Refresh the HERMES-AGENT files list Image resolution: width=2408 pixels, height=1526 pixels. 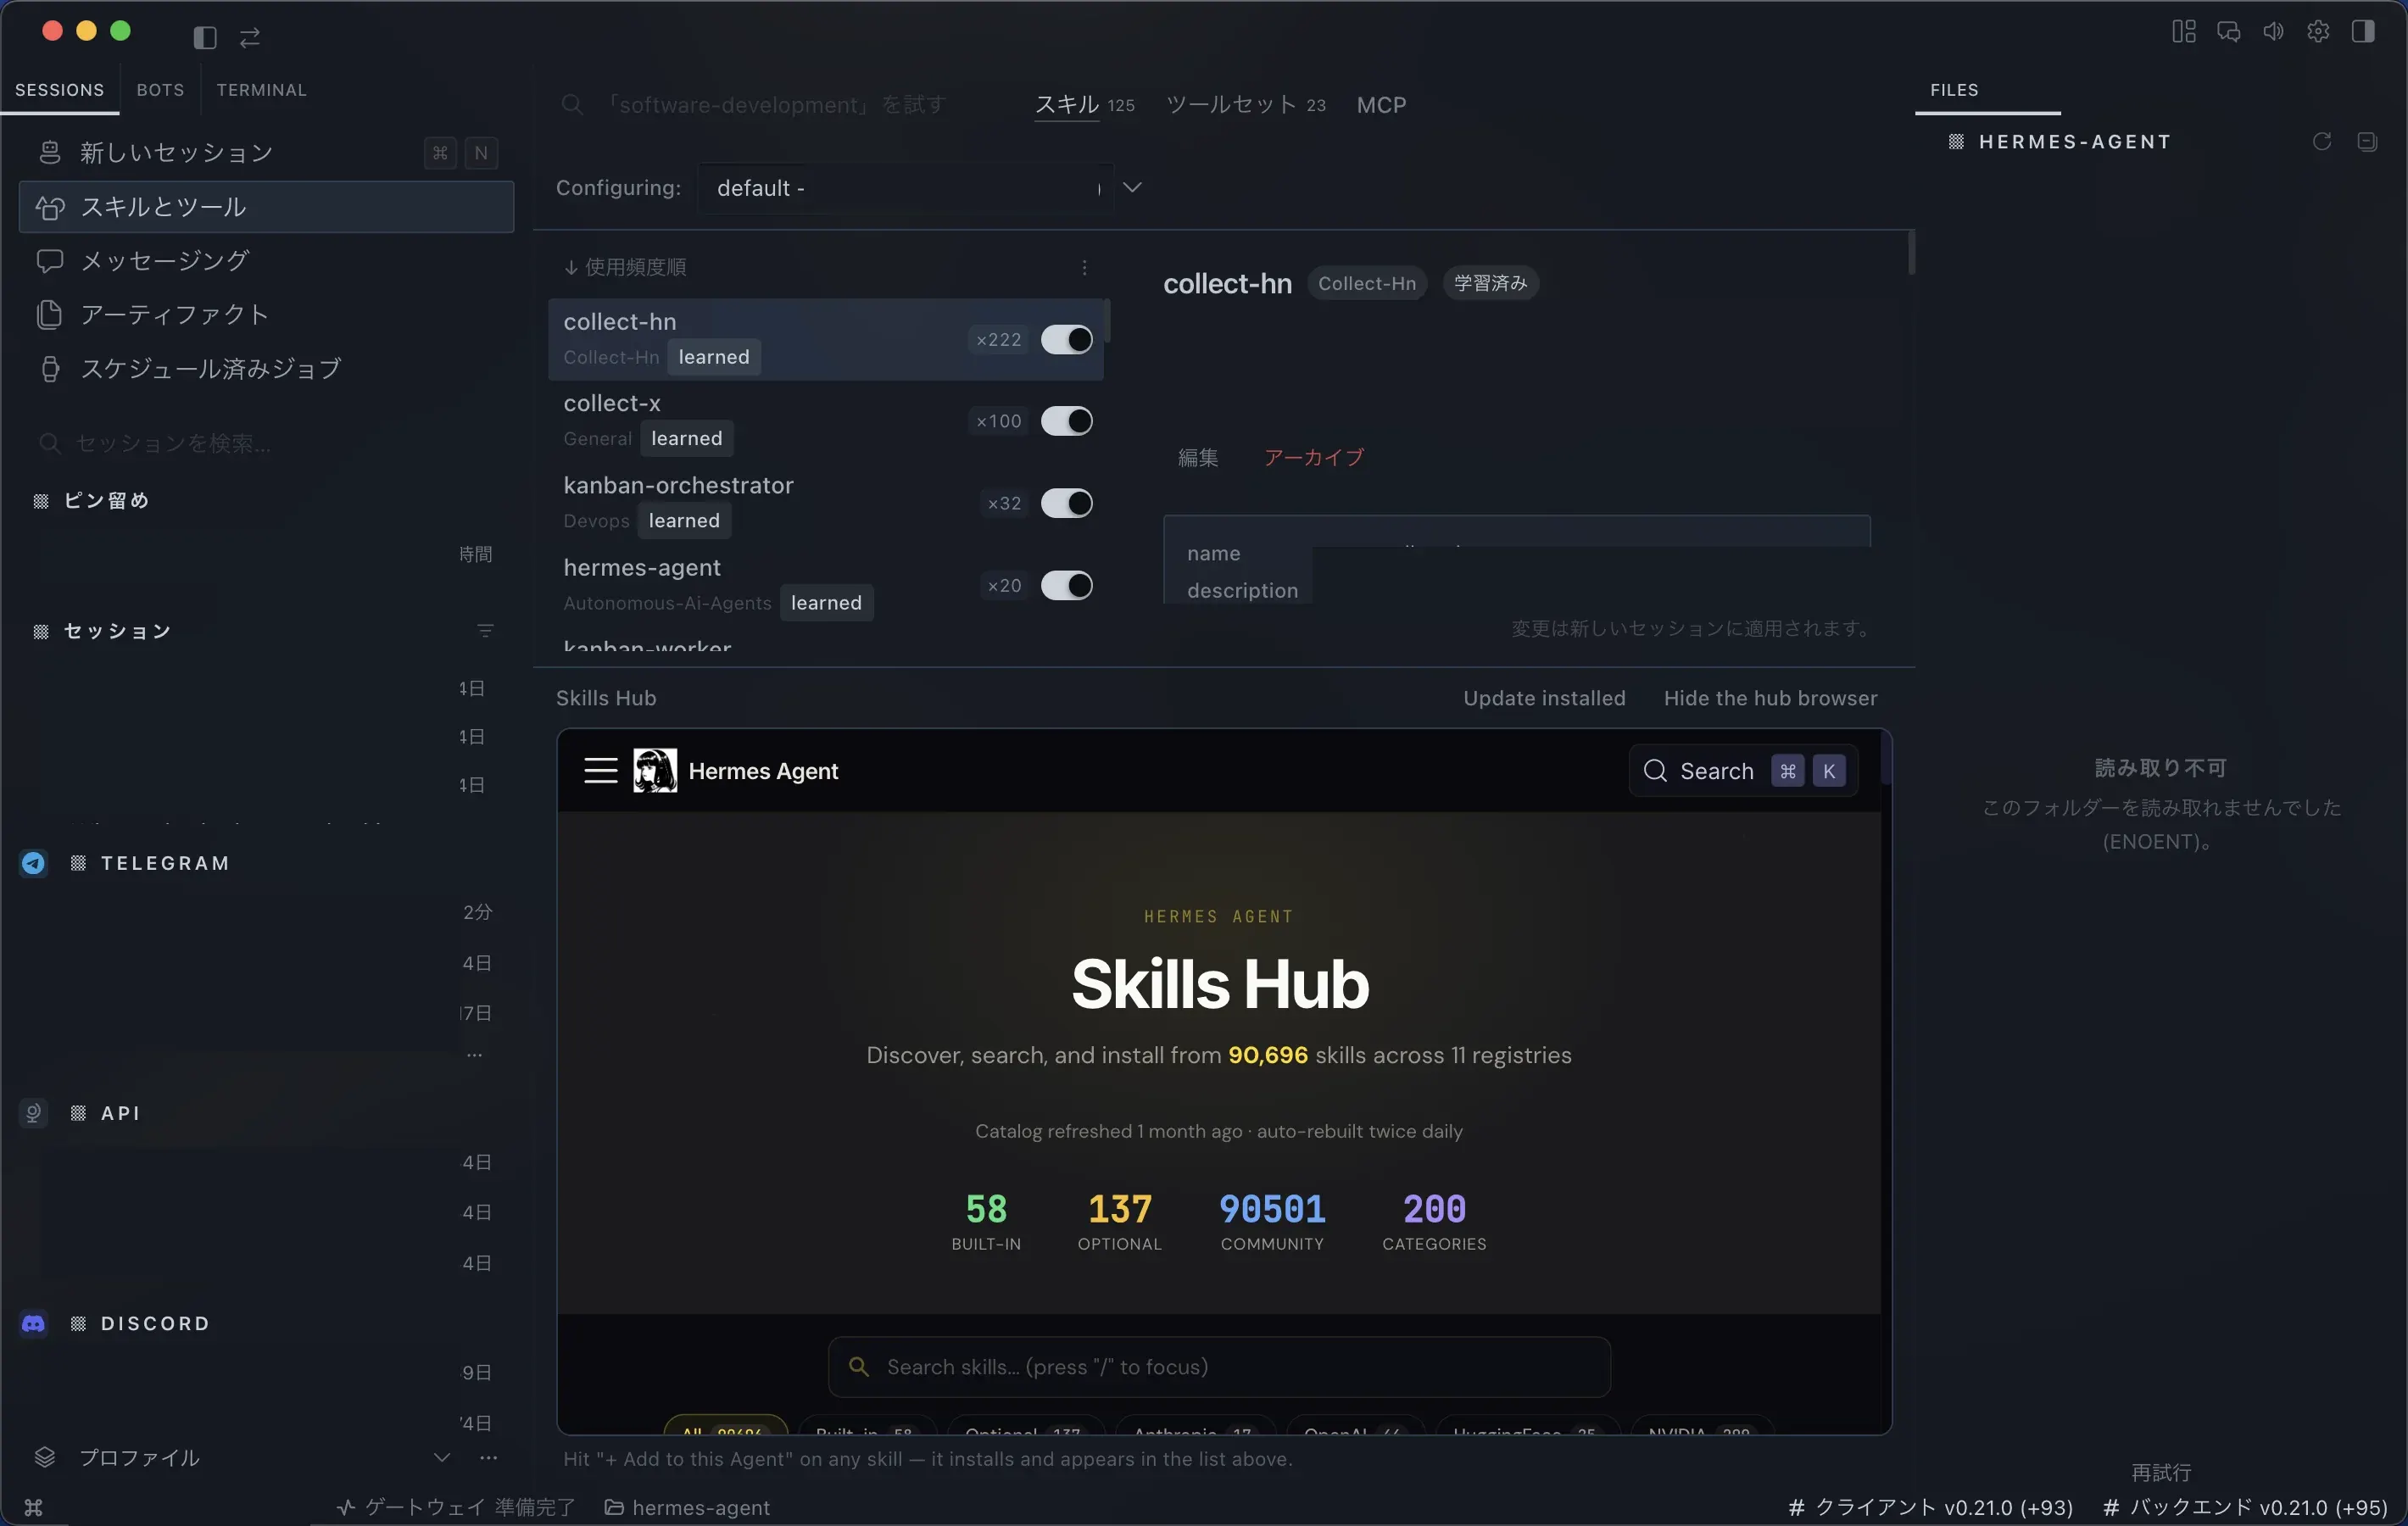pyautogui.click(x=2322, y=142)
